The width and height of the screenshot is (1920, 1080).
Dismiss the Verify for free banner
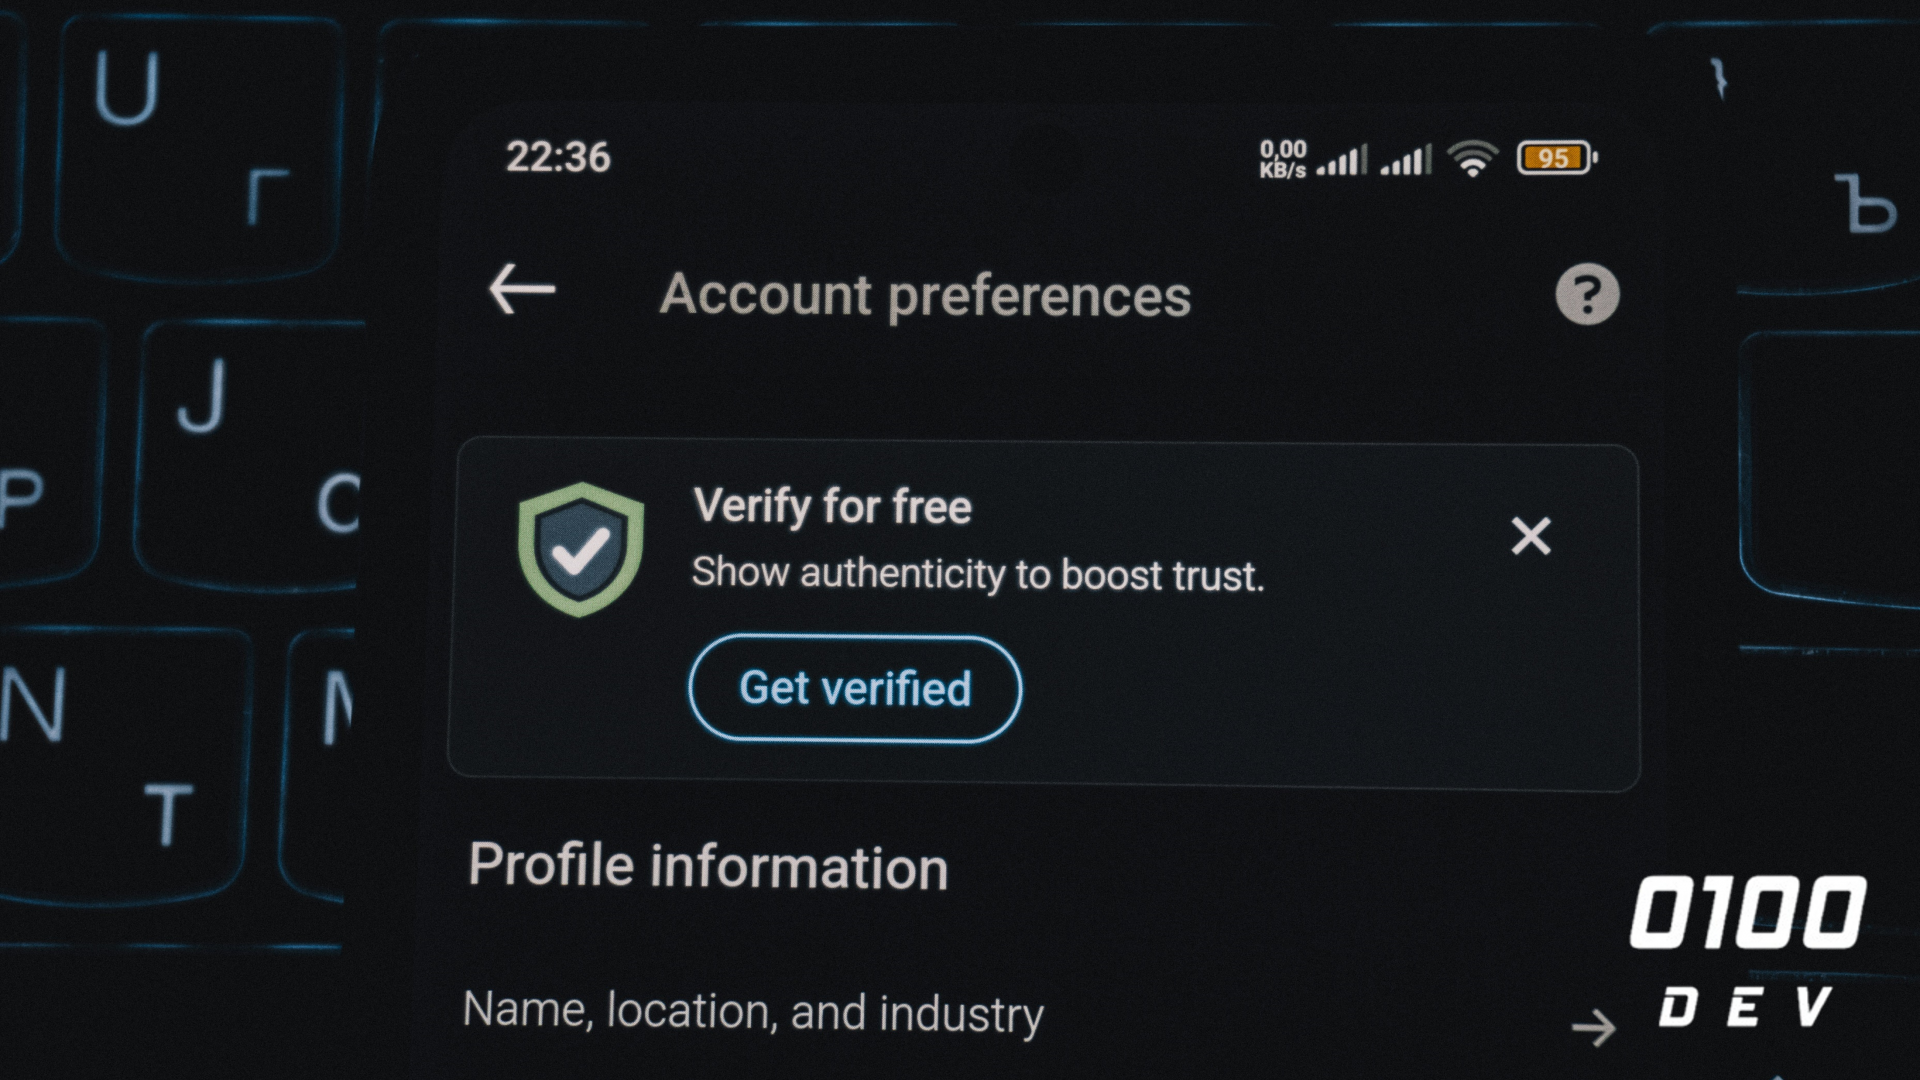[x=1530, y=536]
